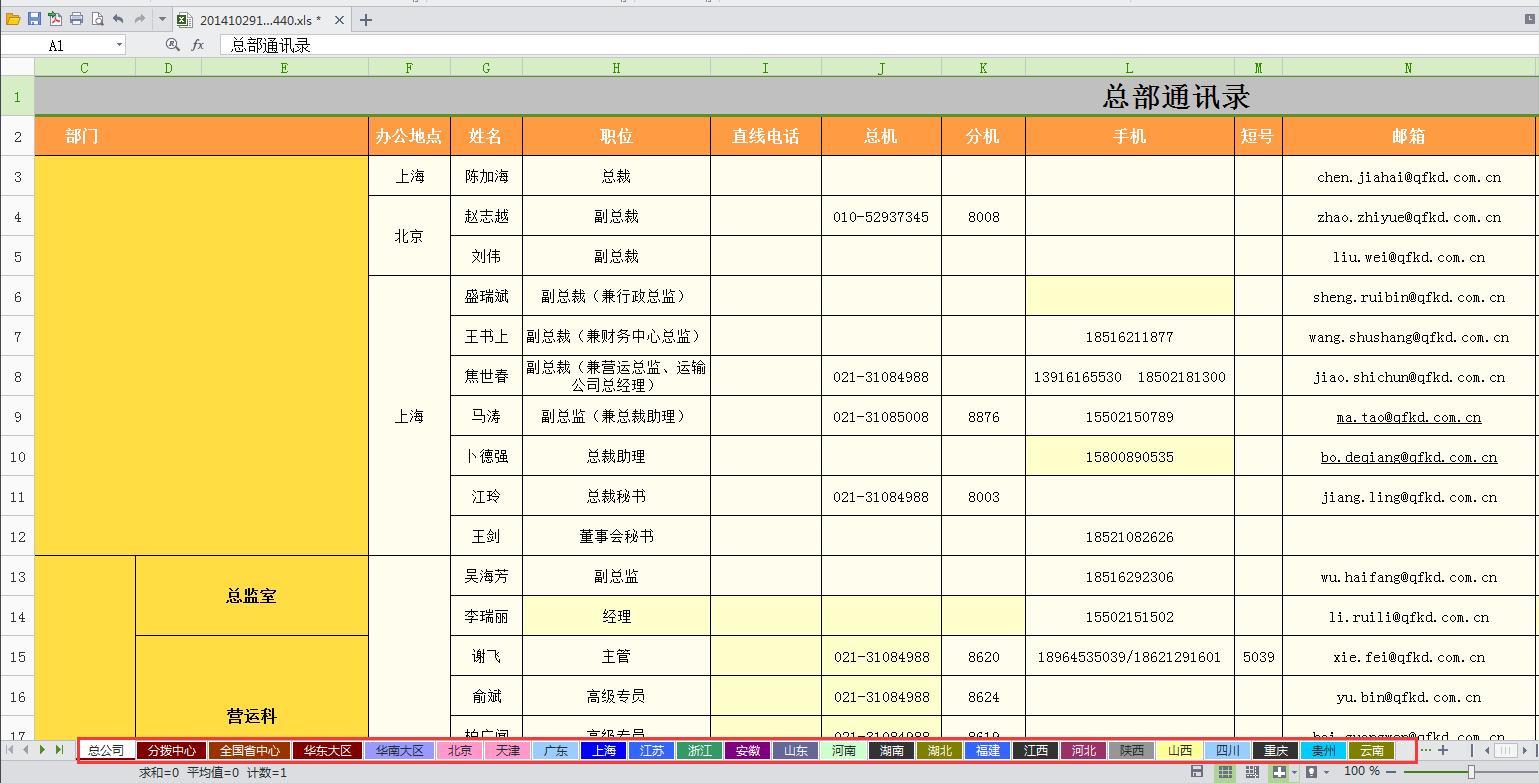The width and height of the screenshot is (1539, 783).
Task: Undo the last action
Action: pos(118,19)
